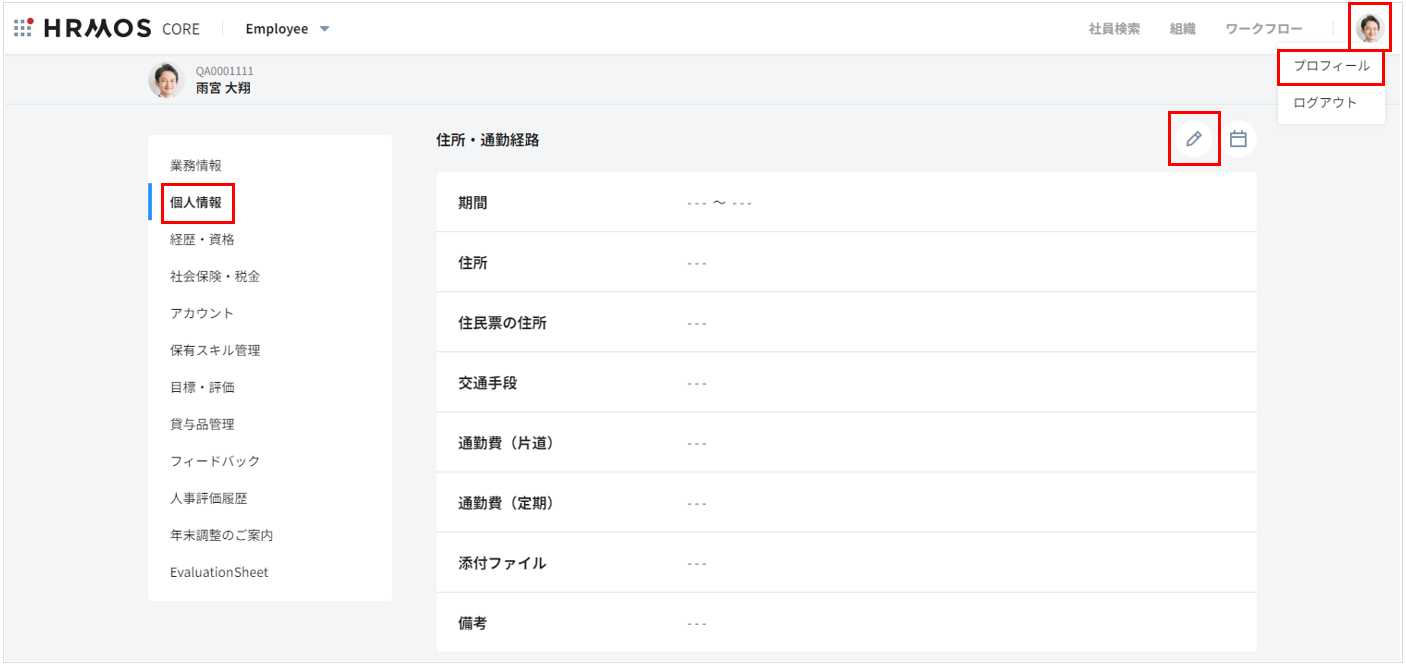
Task: Click the user avatar in top-right corner
Action: pyautogui.click(x=1369, y=28)
